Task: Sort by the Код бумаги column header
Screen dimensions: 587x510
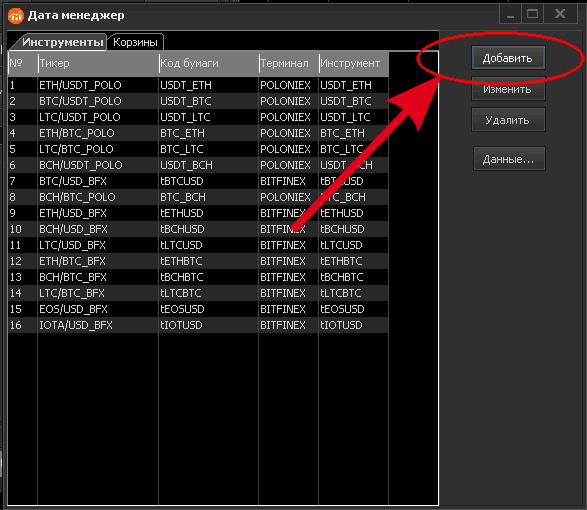Action: [209, 63]
